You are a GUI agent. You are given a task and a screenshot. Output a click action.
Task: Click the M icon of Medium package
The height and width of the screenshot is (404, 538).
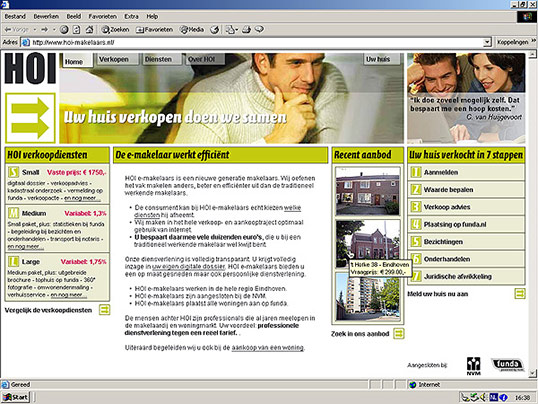tap(13, 213)
